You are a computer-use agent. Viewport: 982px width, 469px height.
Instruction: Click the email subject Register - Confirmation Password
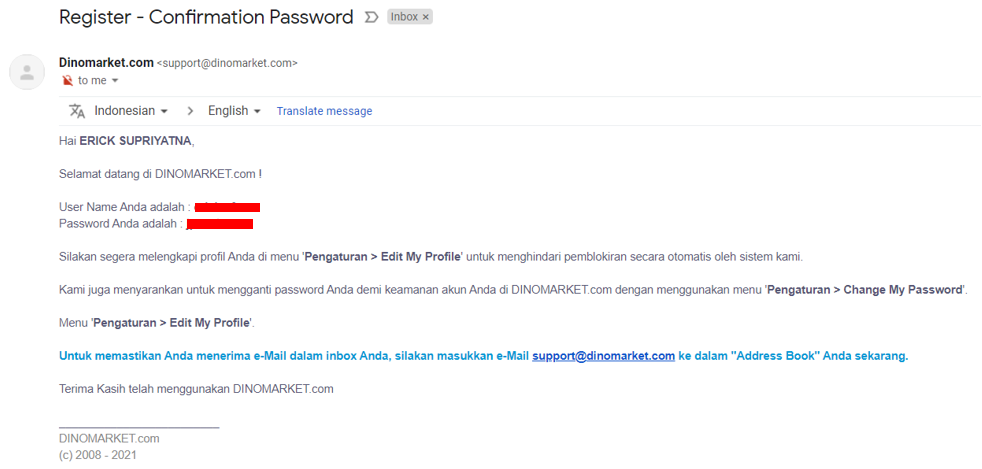[206, 17]
